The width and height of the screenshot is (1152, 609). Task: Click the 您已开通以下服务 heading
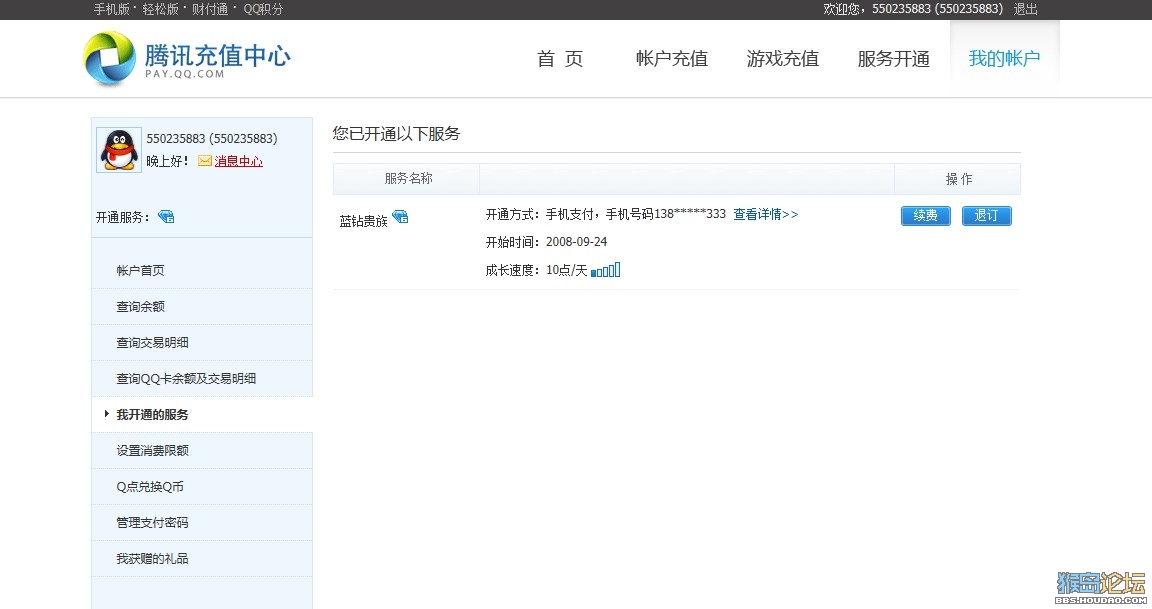(396, 134)
